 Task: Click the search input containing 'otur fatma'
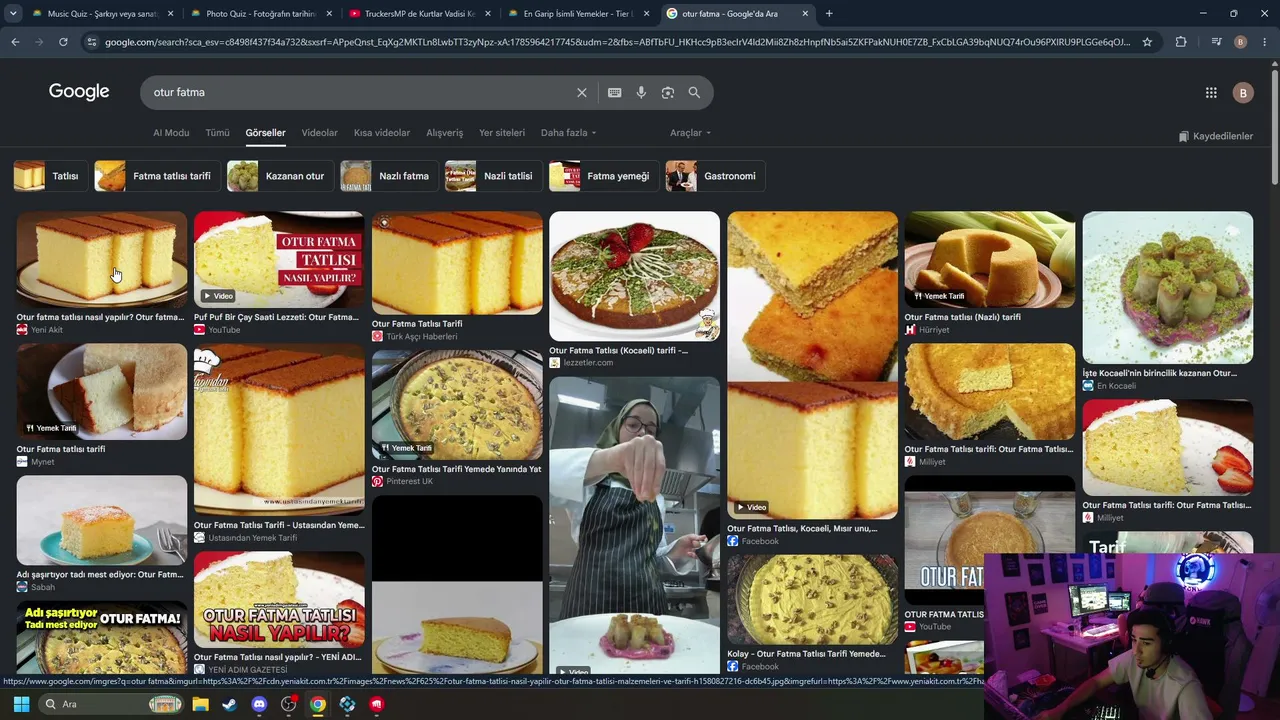coord(360,92)
